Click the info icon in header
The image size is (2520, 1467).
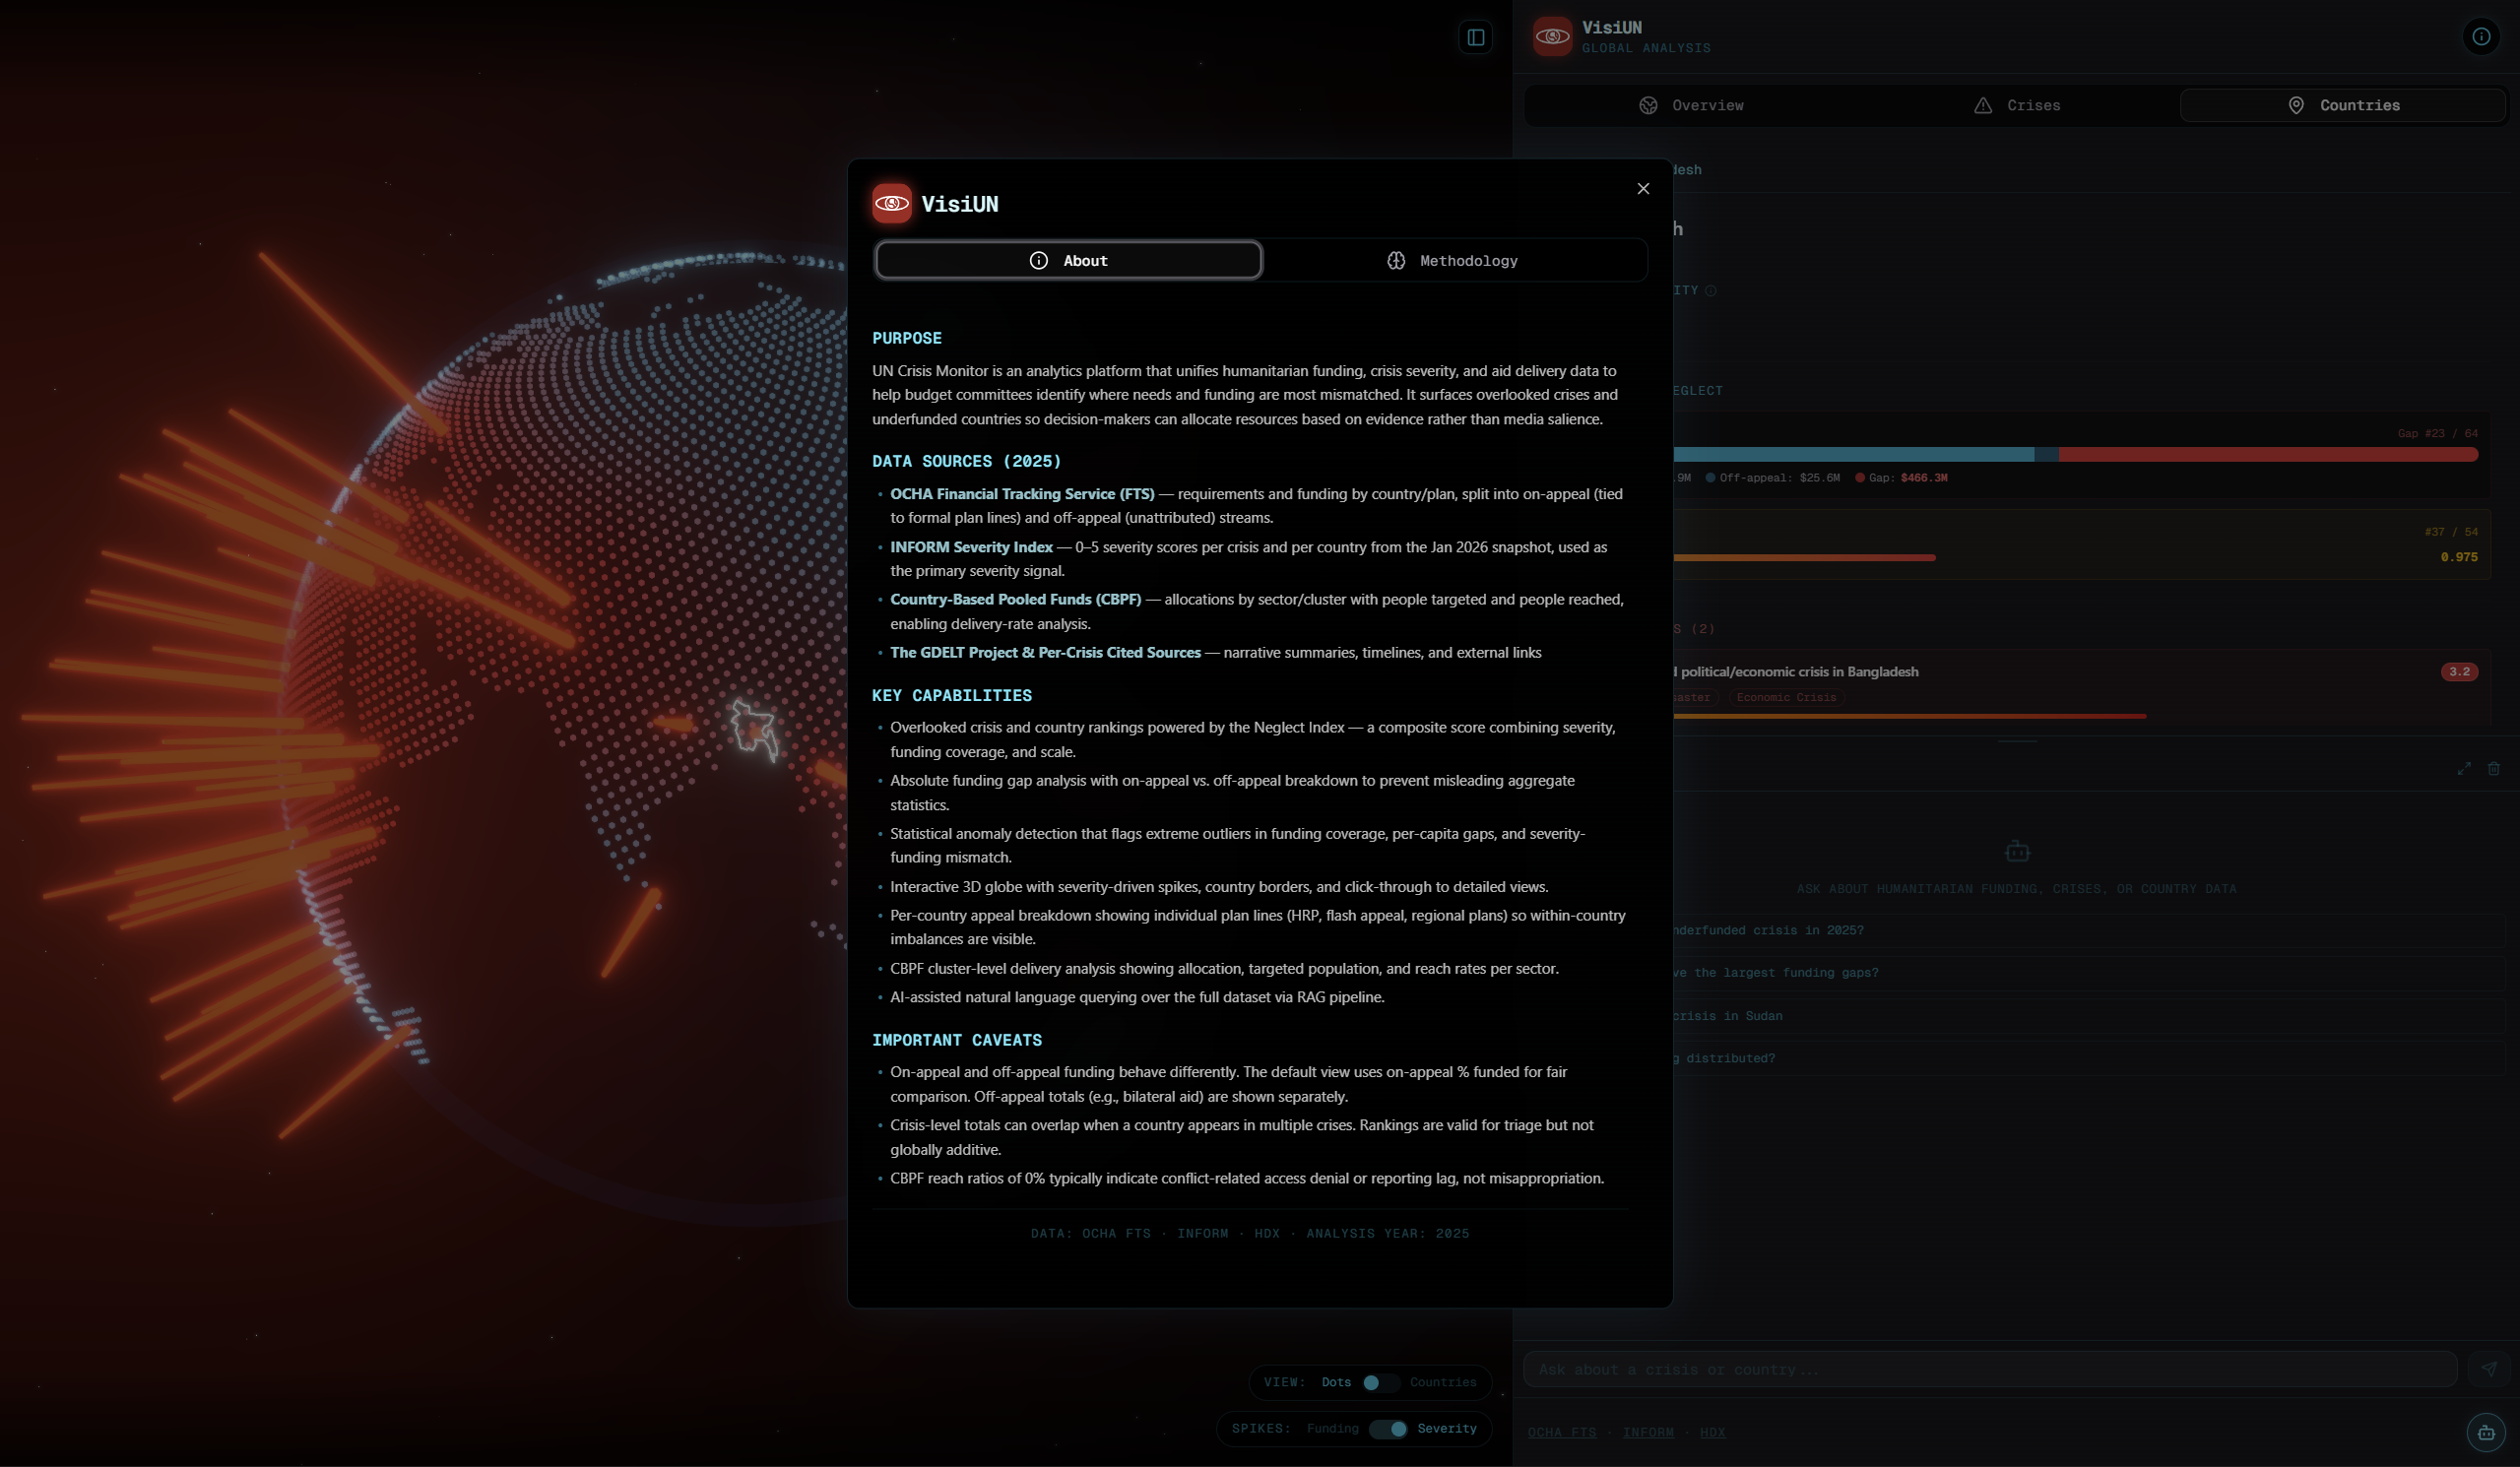pos(2480,37)
